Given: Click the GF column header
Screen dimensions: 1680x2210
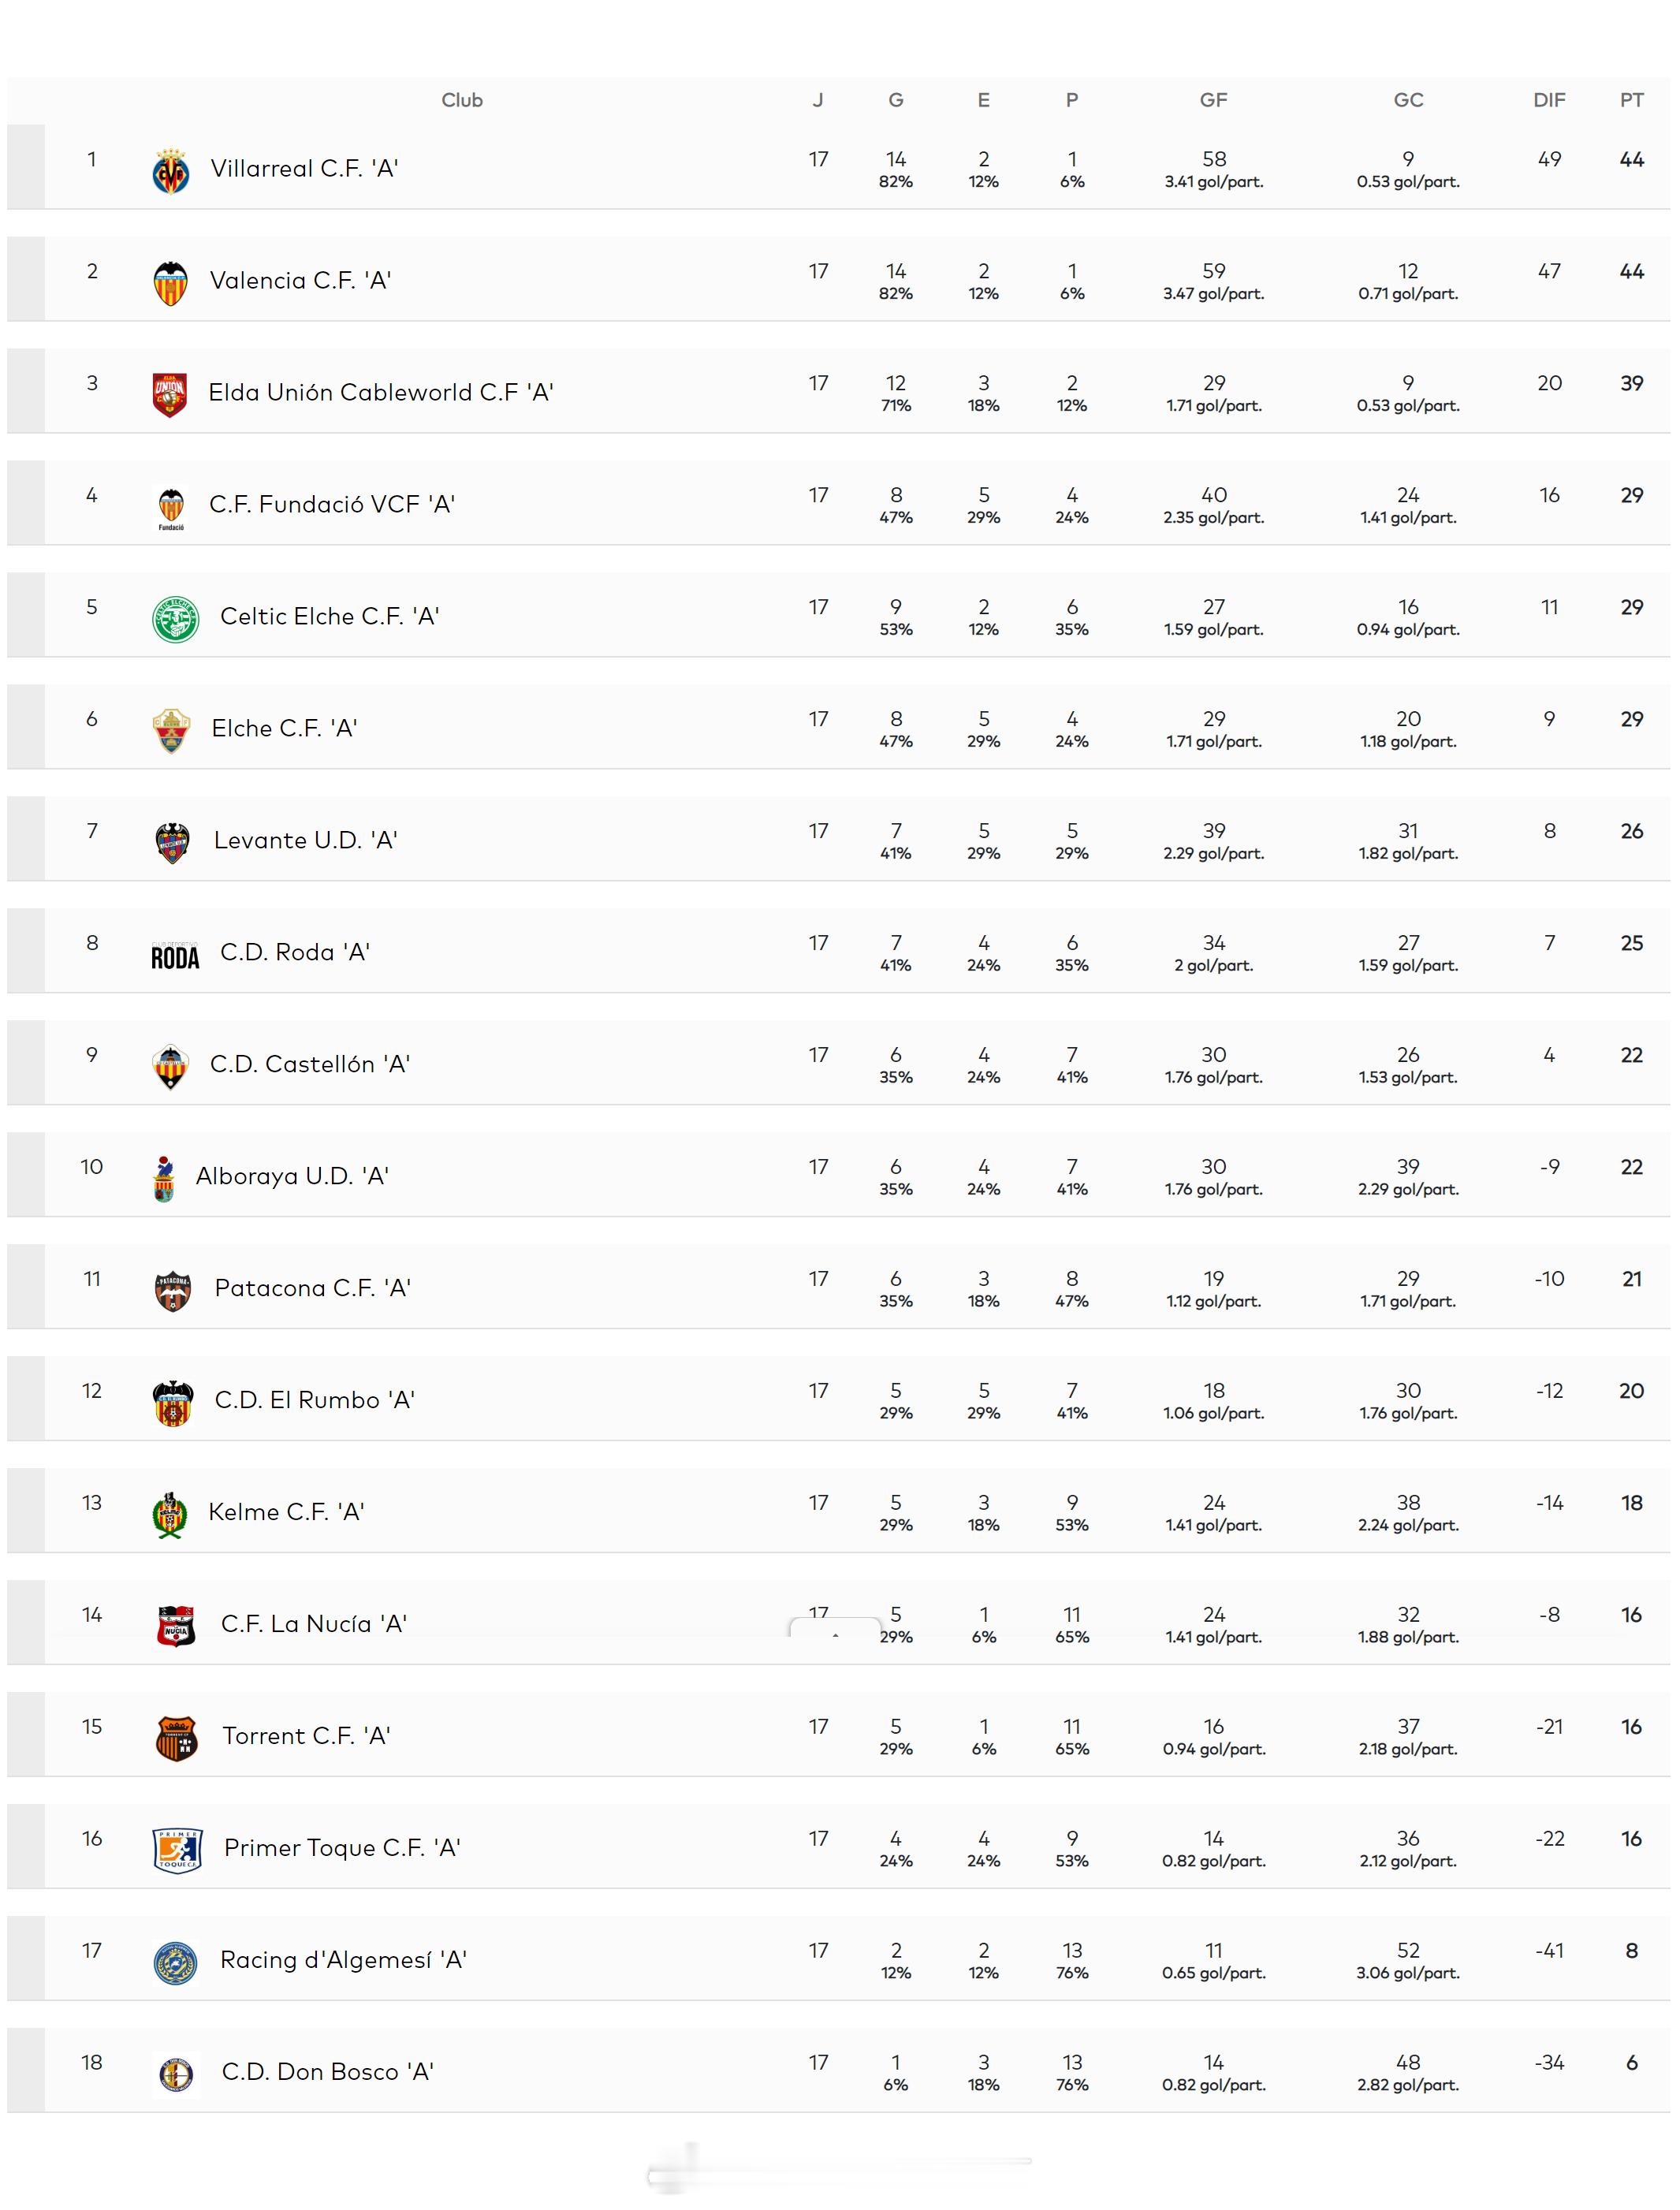Looking at the screenshot, I should (x=1213, y=100).
